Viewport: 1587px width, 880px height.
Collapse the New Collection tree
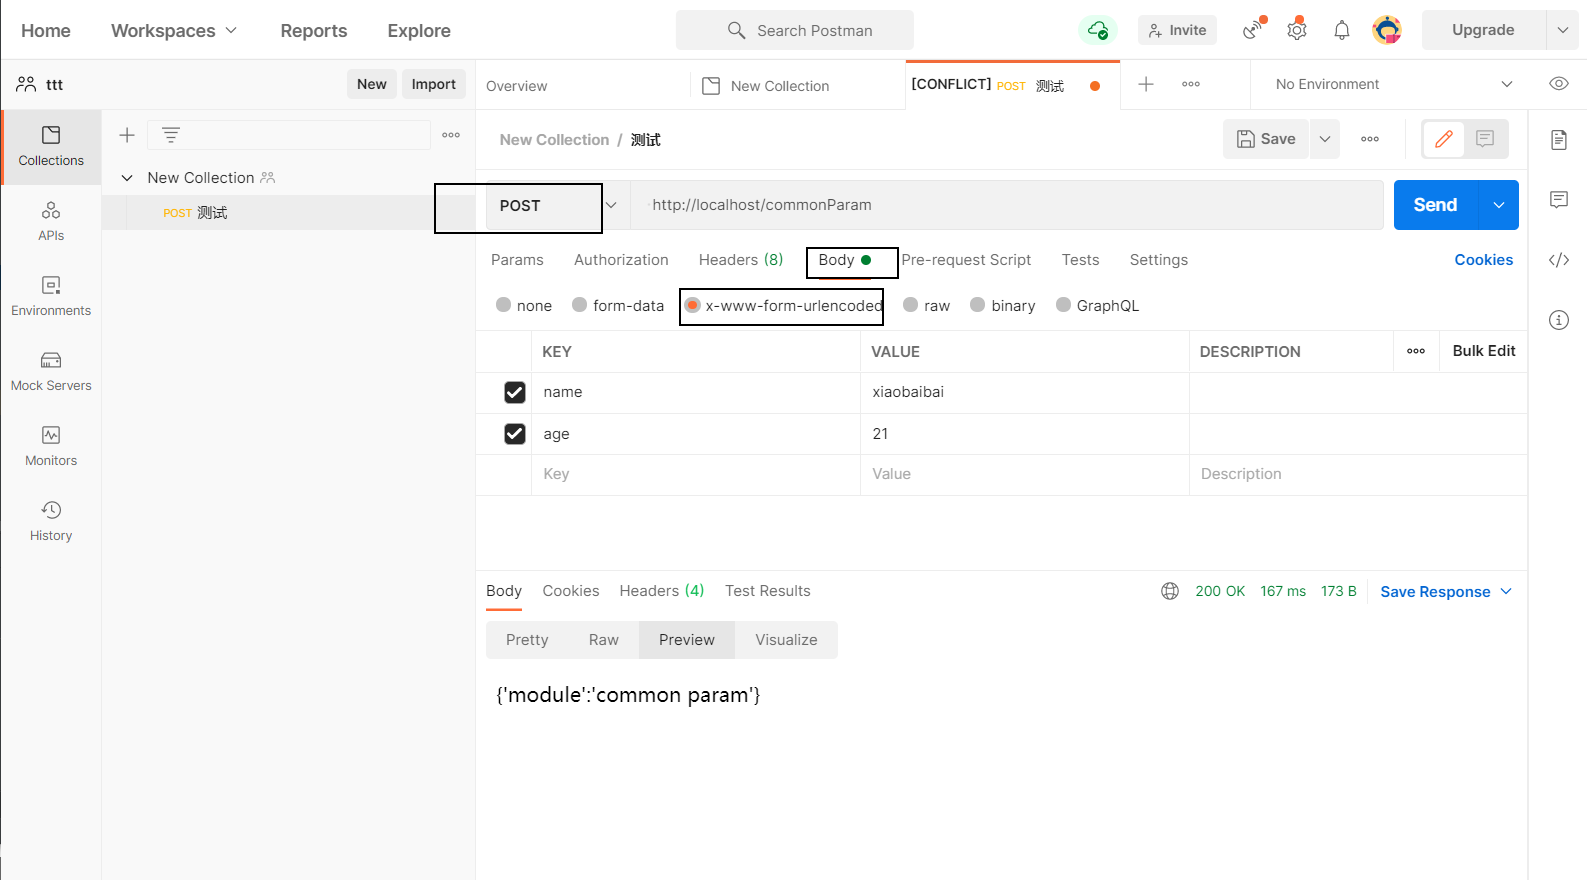click(127, 178)
